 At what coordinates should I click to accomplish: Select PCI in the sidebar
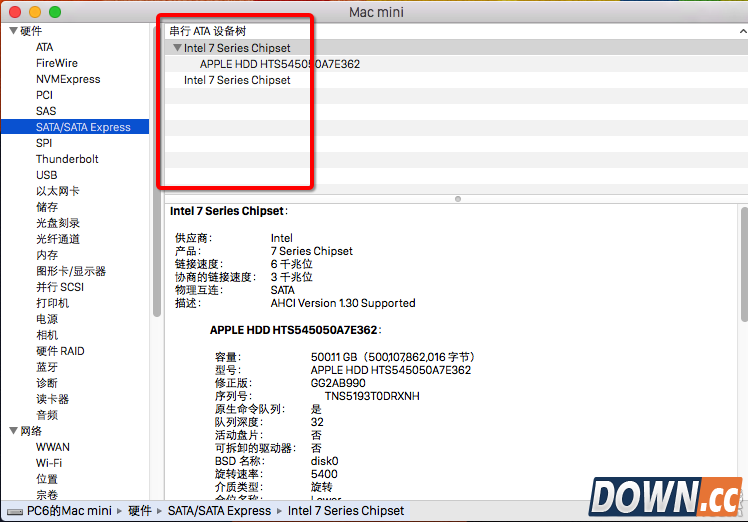point(44,95)
